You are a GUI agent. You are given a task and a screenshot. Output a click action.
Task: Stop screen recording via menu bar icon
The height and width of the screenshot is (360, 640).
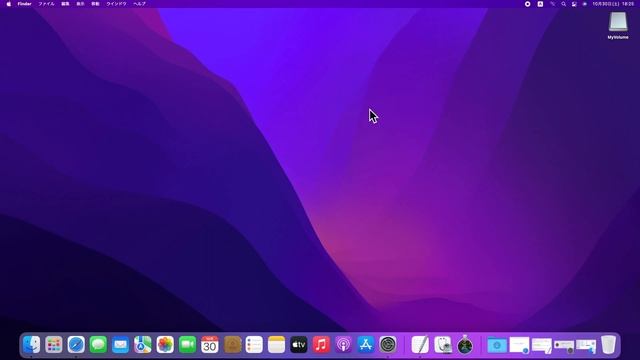pos(527,4)
